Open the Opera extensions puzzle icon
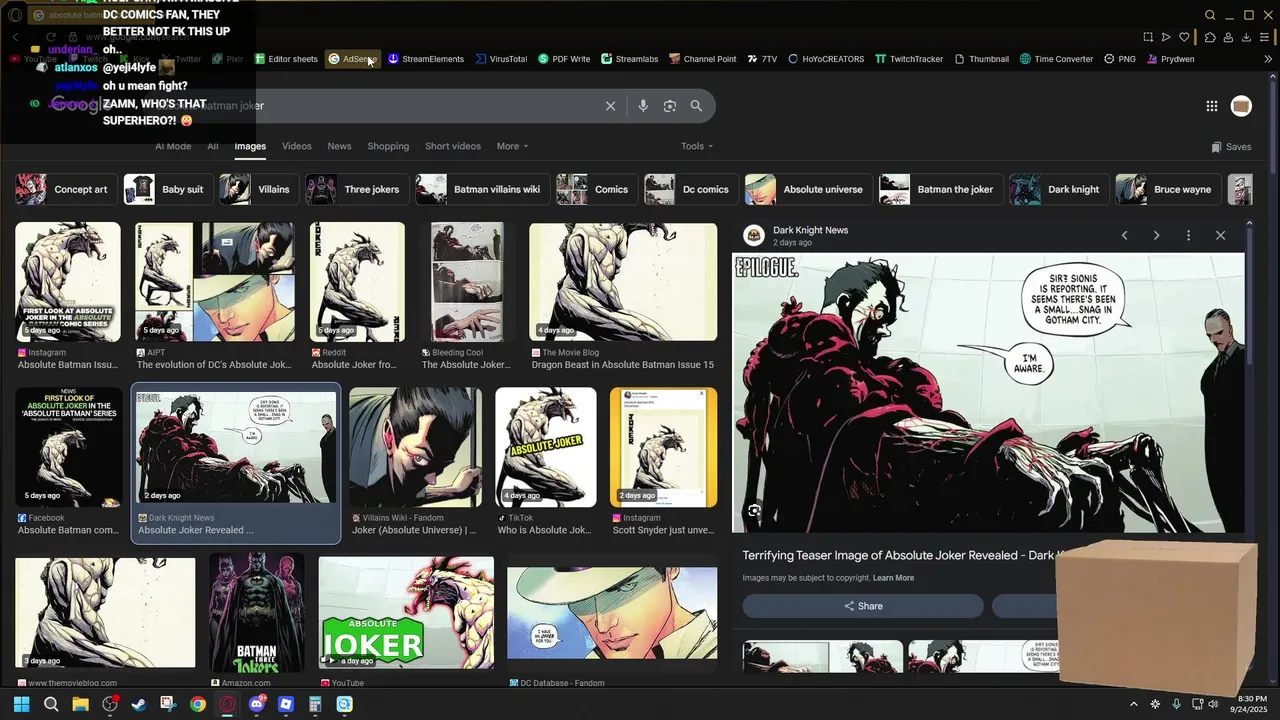This screenshot has height=720, width=1280. [1210, 37]
